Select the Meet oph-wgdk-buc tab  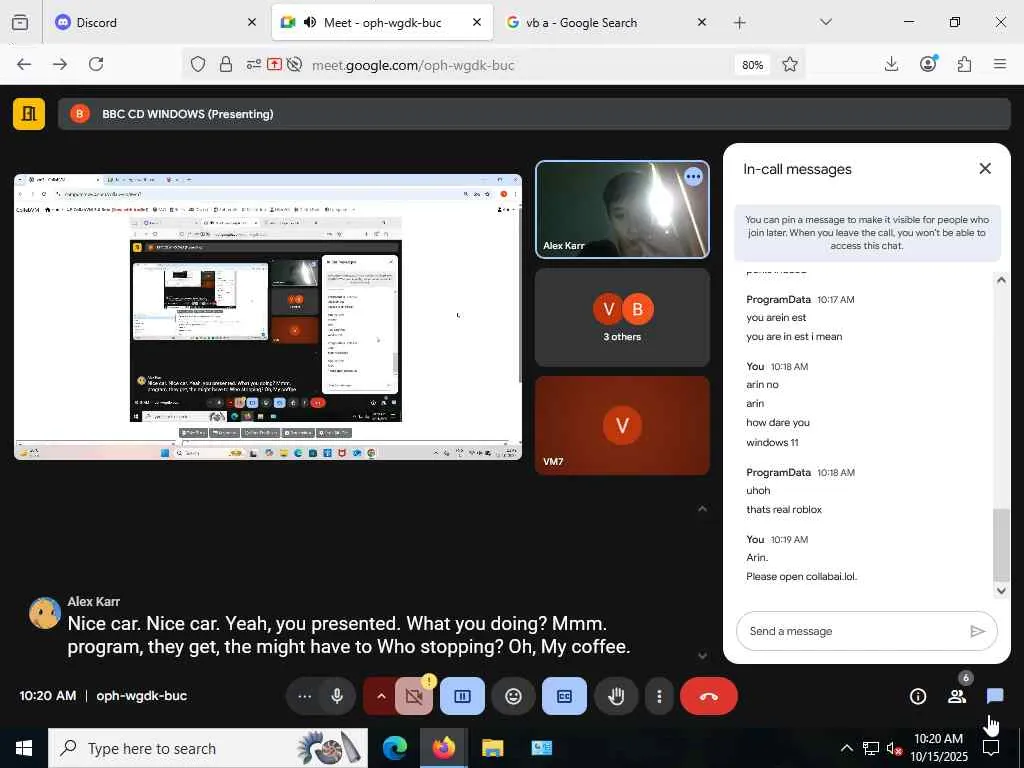pos(382,22)
